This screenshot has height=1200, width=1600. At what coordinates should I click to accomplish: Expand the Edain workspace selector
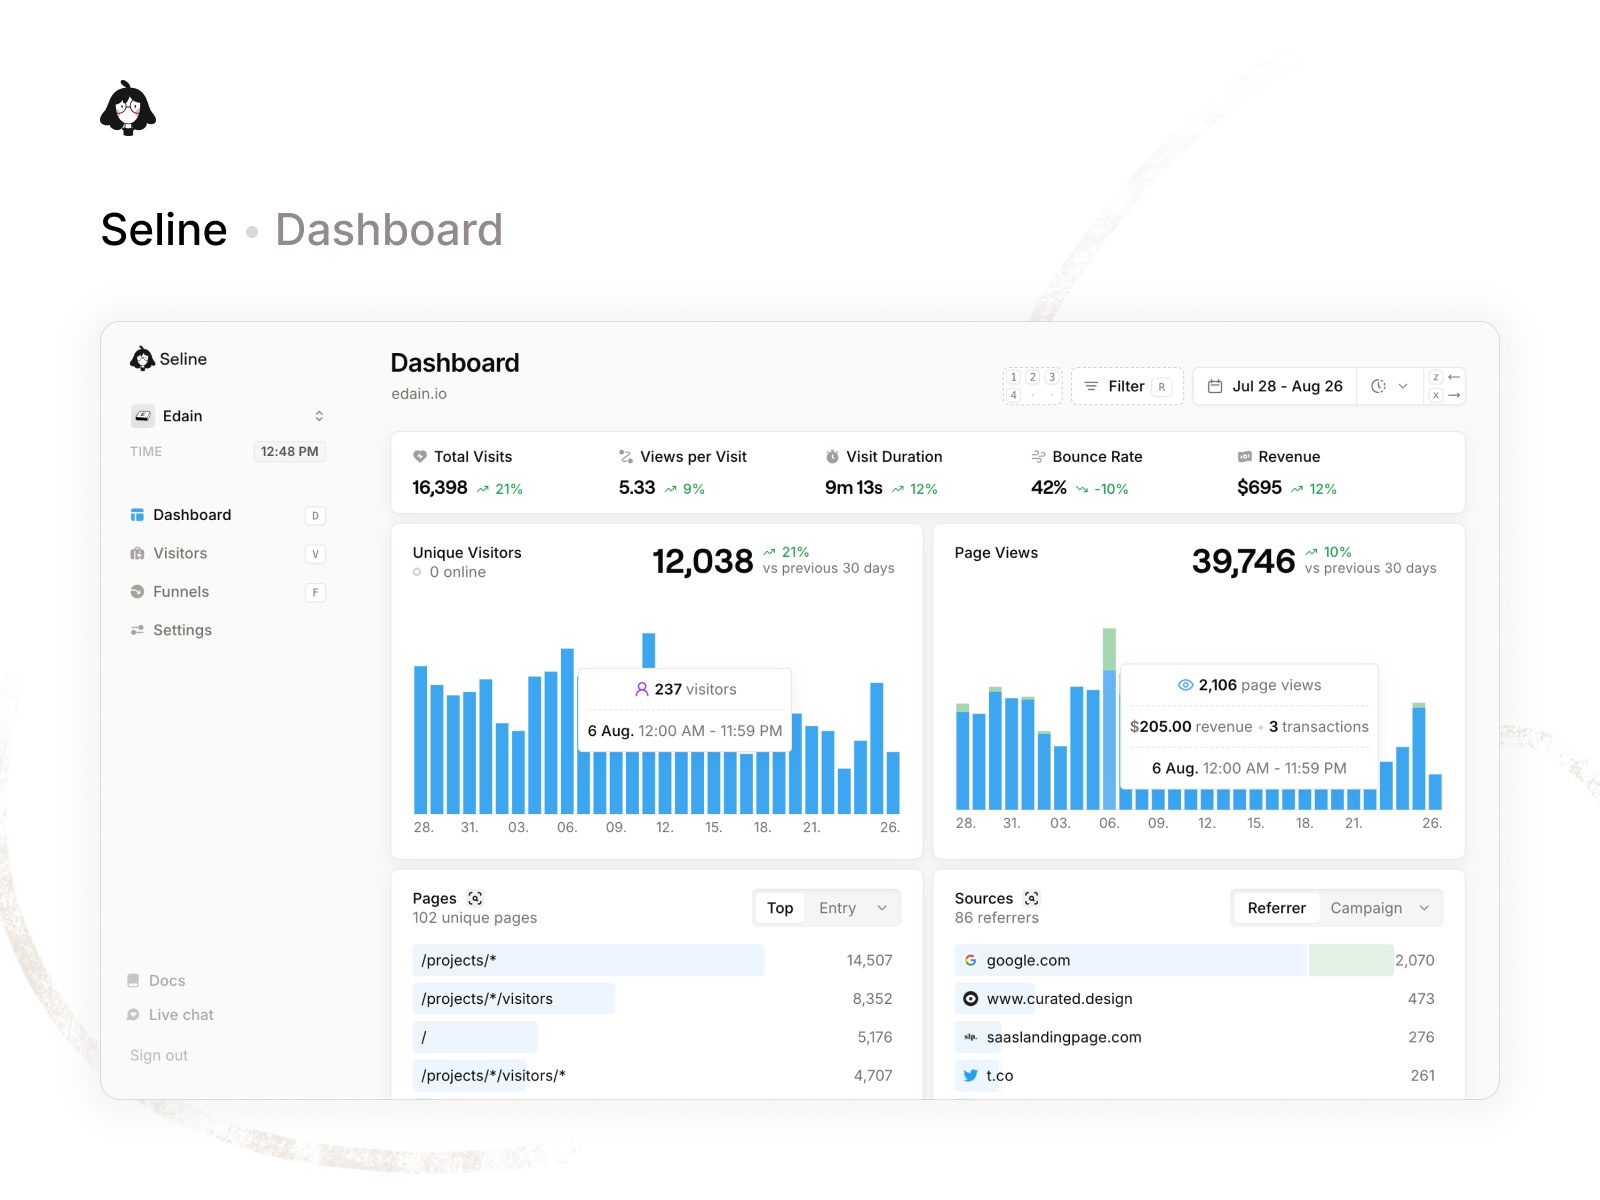(x=318, y=415)
